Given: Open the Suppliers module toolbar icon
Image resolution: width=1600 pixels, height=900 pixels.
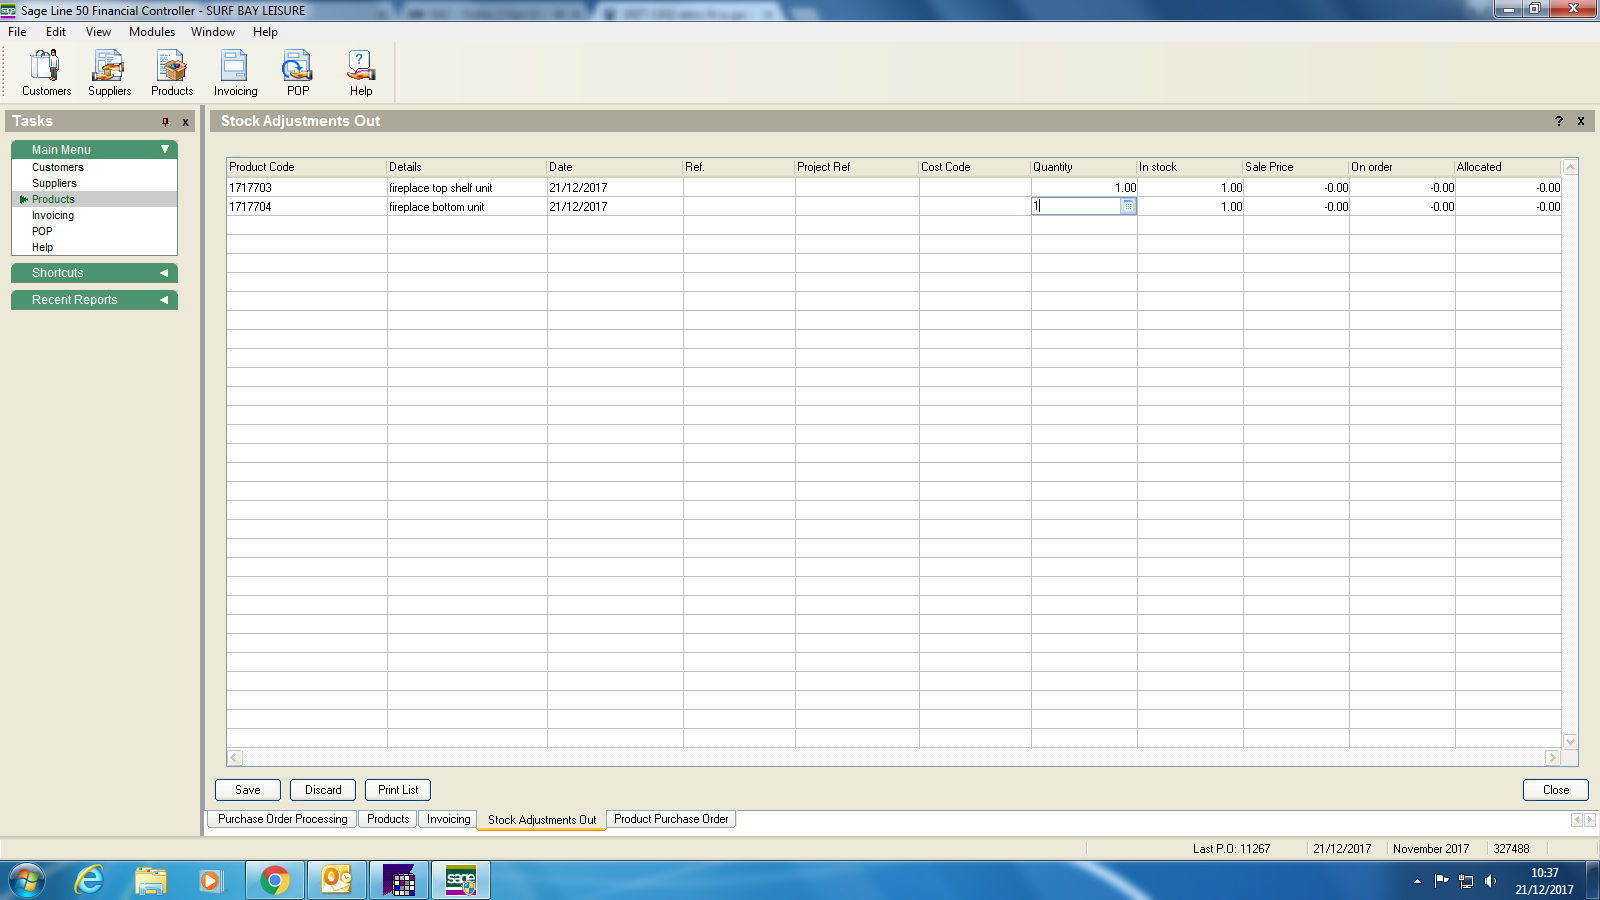Looking at the screenshot, I should [109, 73].
